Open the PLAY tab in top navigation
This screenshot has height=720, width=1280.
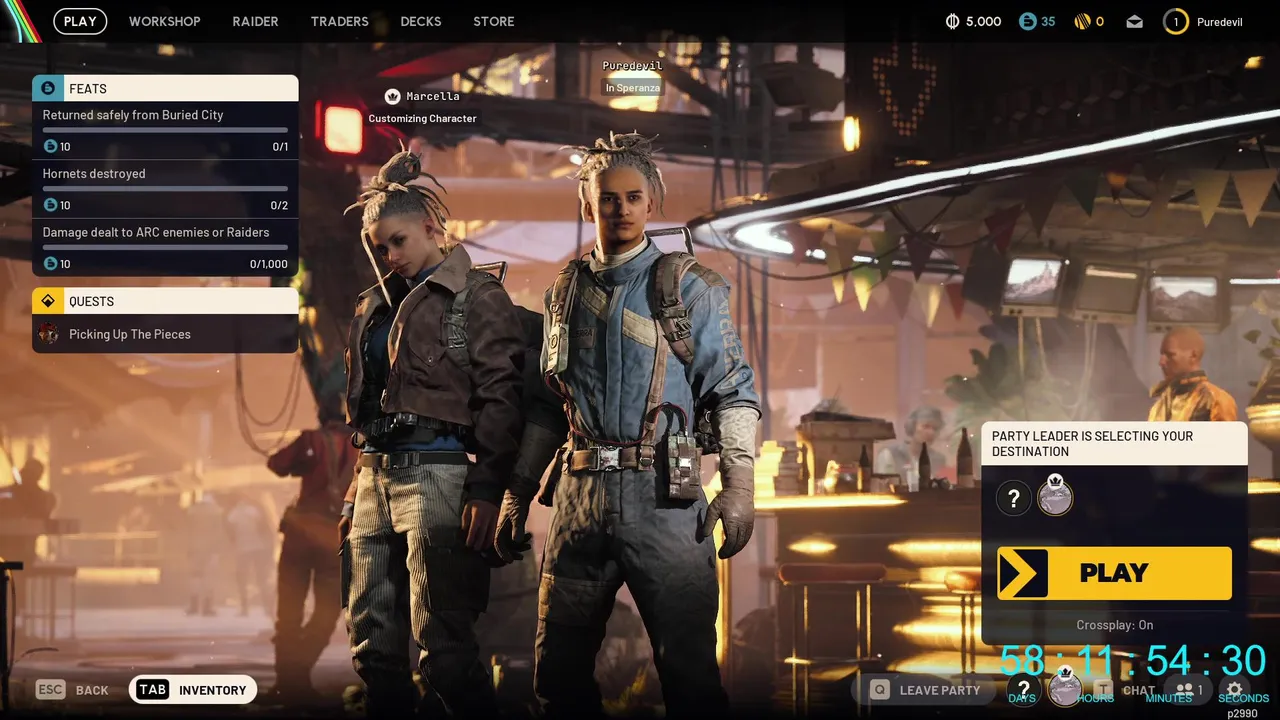80,21
